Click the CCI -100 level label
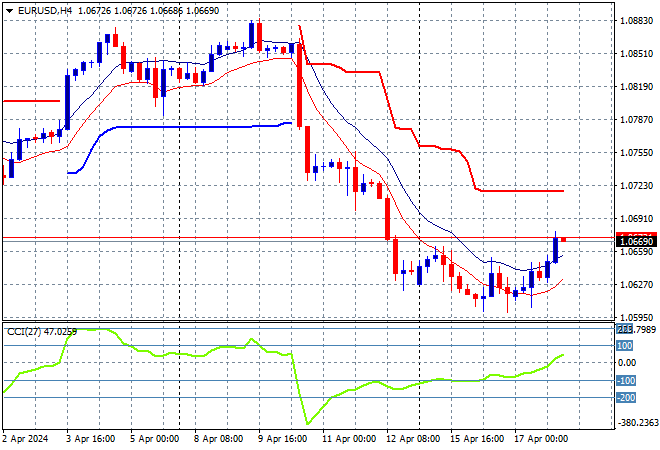Viewport: 660px width, 450px height. tap(625, 381)
